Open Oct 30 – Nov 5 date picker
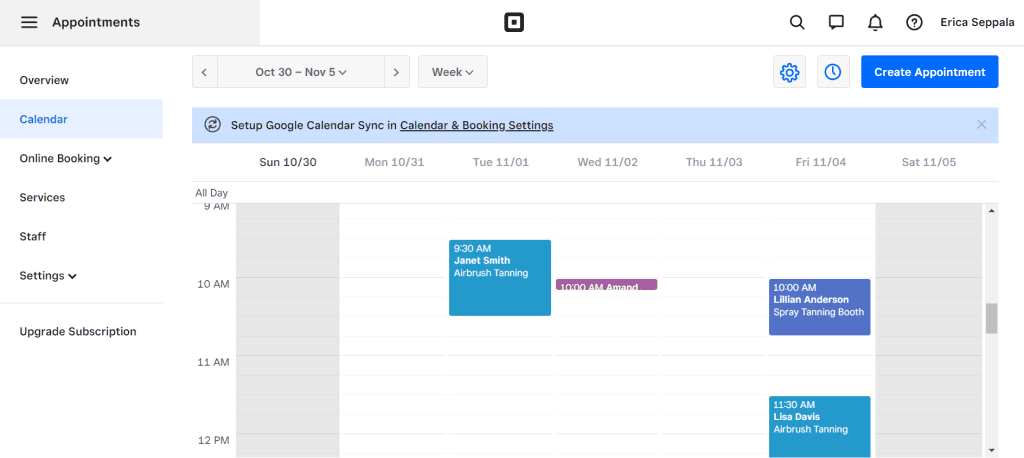 300,72
